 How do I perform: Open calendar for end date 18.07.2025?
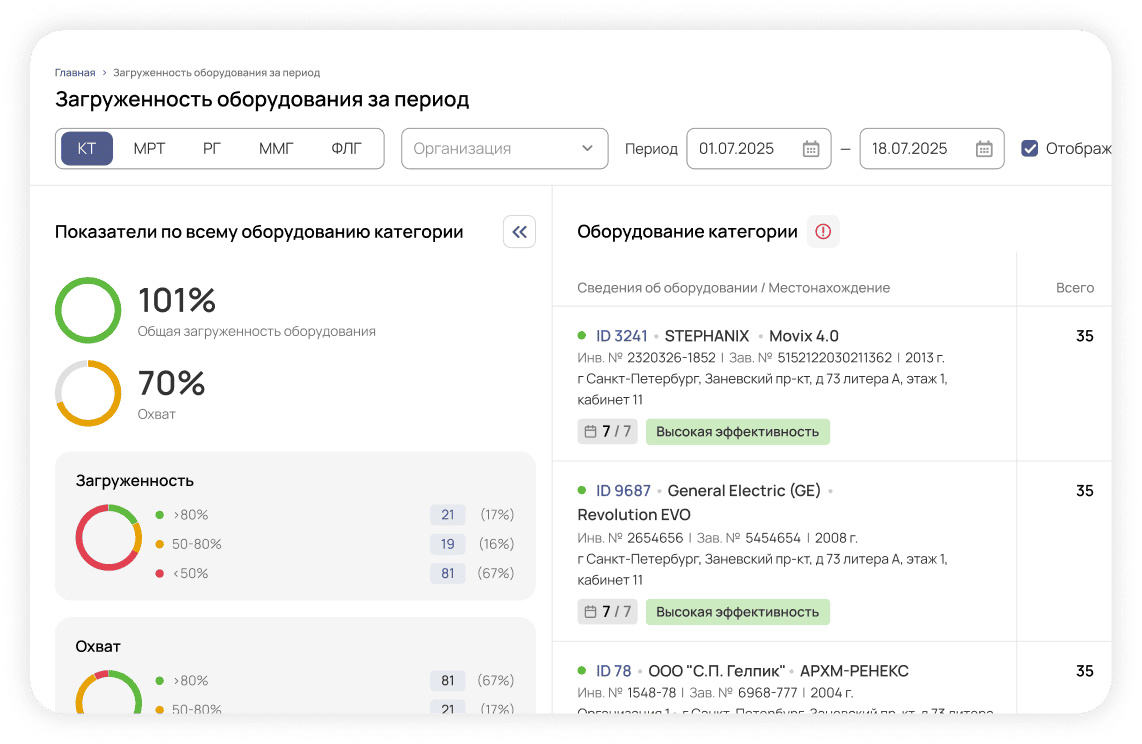point(984,149)
